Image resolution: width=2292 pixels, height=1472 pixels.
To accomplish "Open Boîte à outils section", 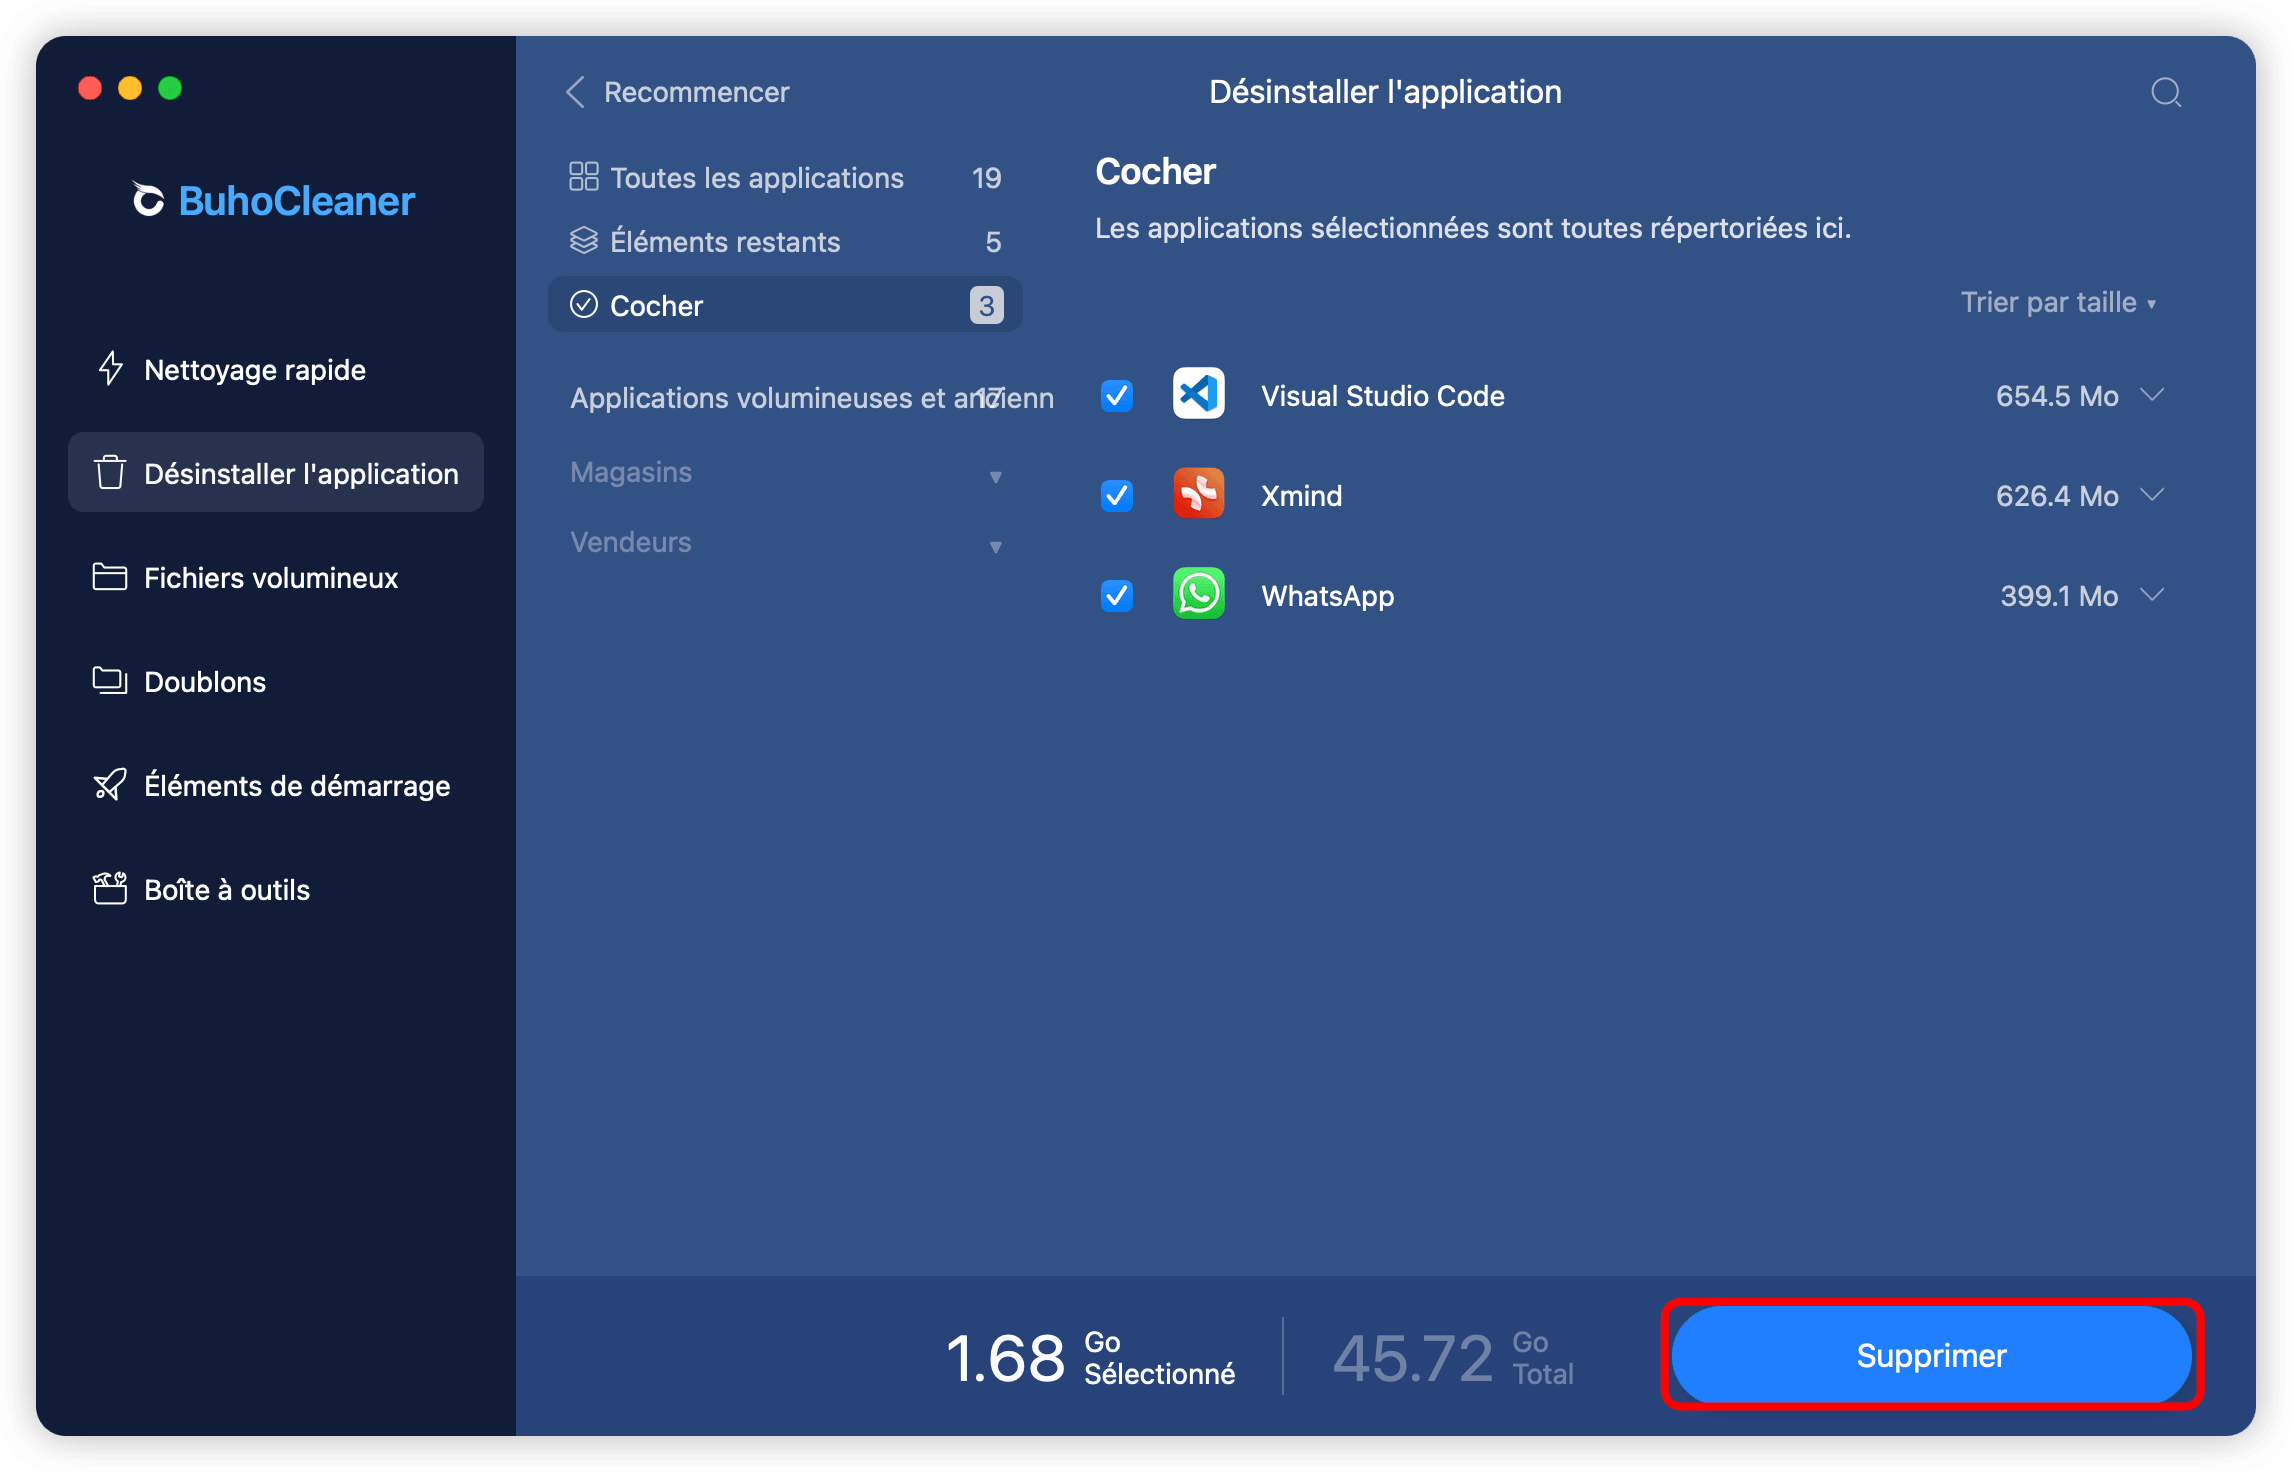I will coord(276,889).
